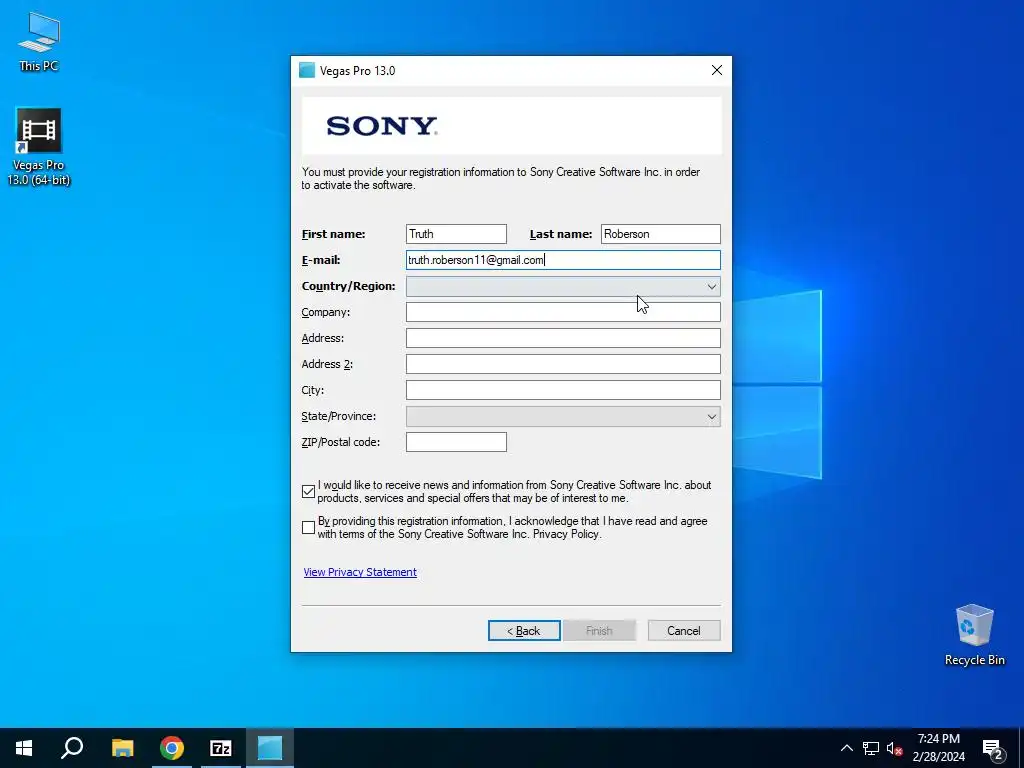Open the notification center icon
This screenshot has height=768, width=1024.
click(993, 748)
